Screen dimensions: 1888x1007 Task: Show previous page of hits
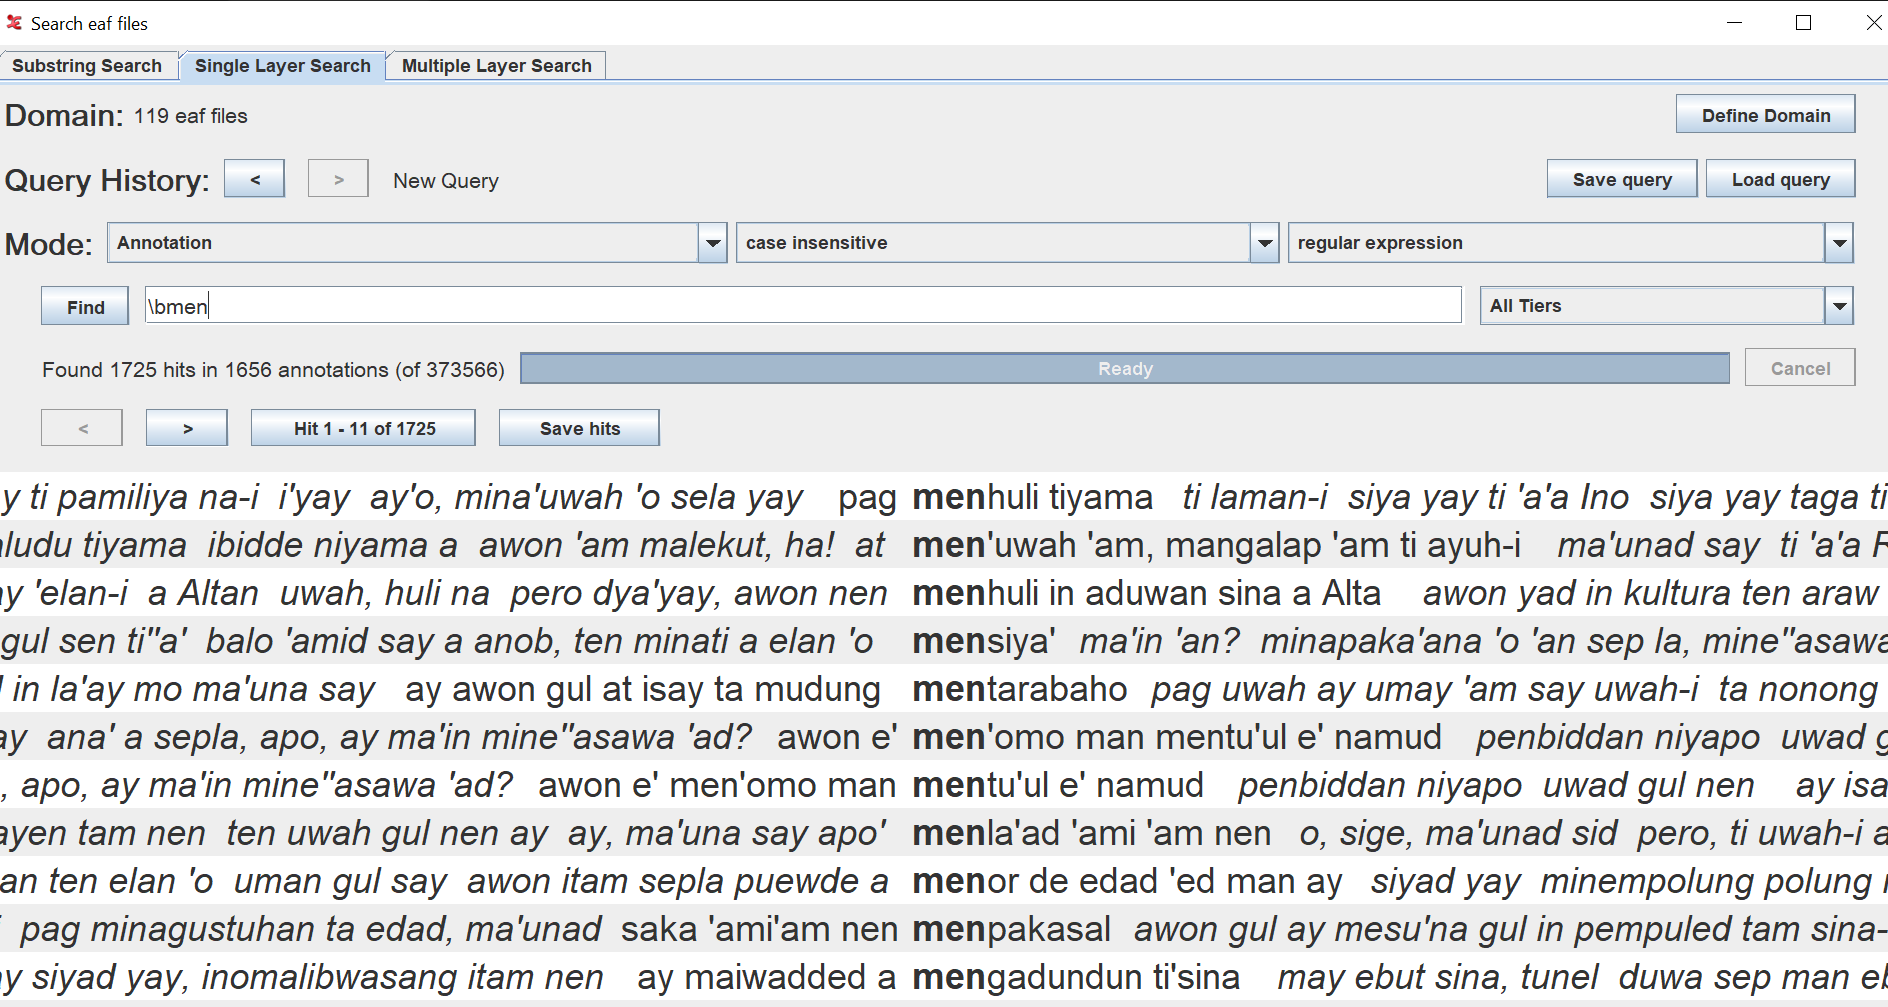pos(82,428)
